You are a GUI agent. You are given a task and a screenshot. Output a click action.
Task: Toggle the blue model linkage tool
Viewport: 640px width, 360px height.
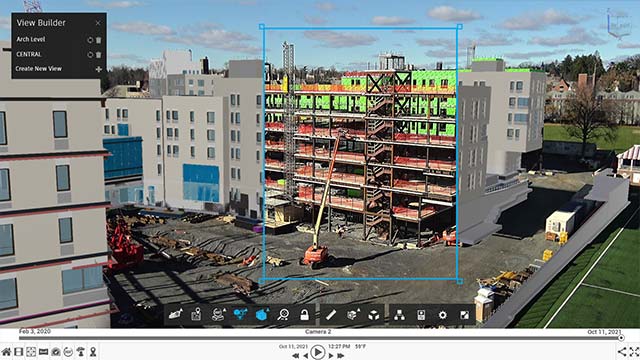pyautogui.click(x=240, y=314)
